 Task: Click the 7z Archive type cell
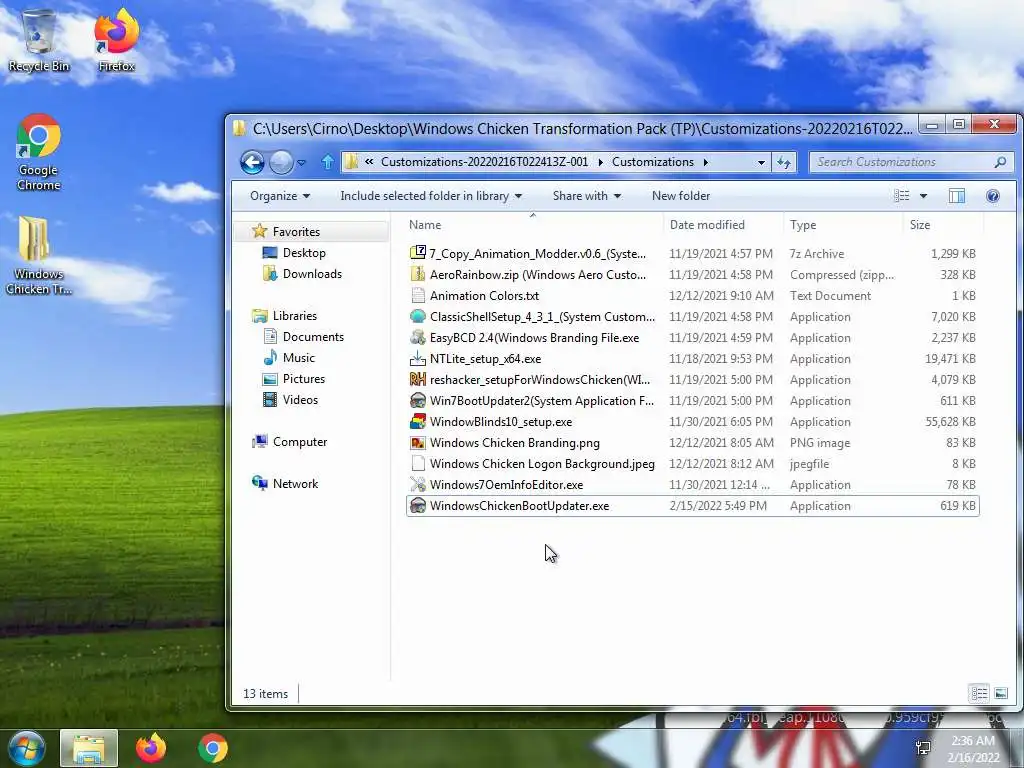pyautogui.click(x=817, y=253)
